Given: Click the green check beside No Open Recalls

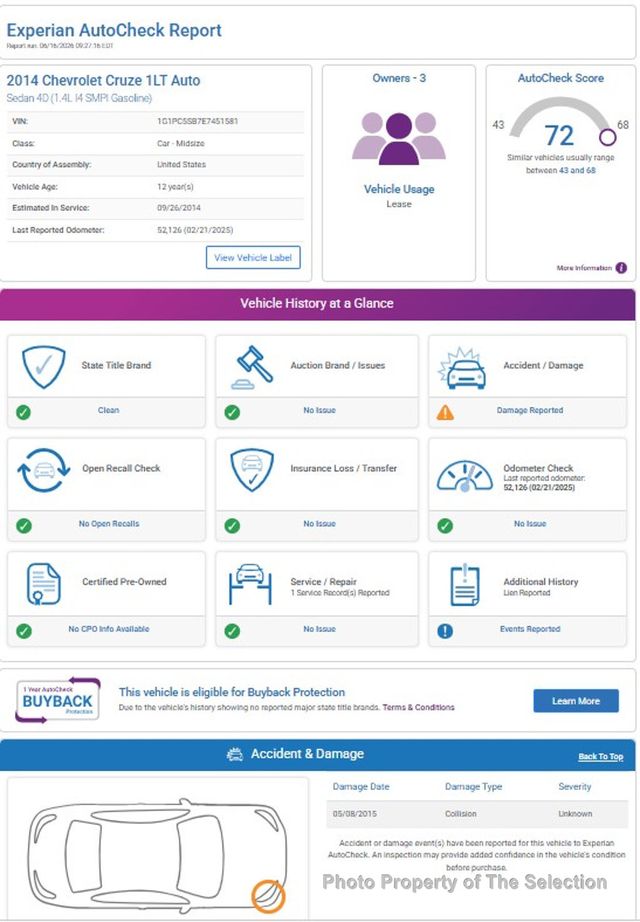Looking at the screenshot, I should [24, 525].
